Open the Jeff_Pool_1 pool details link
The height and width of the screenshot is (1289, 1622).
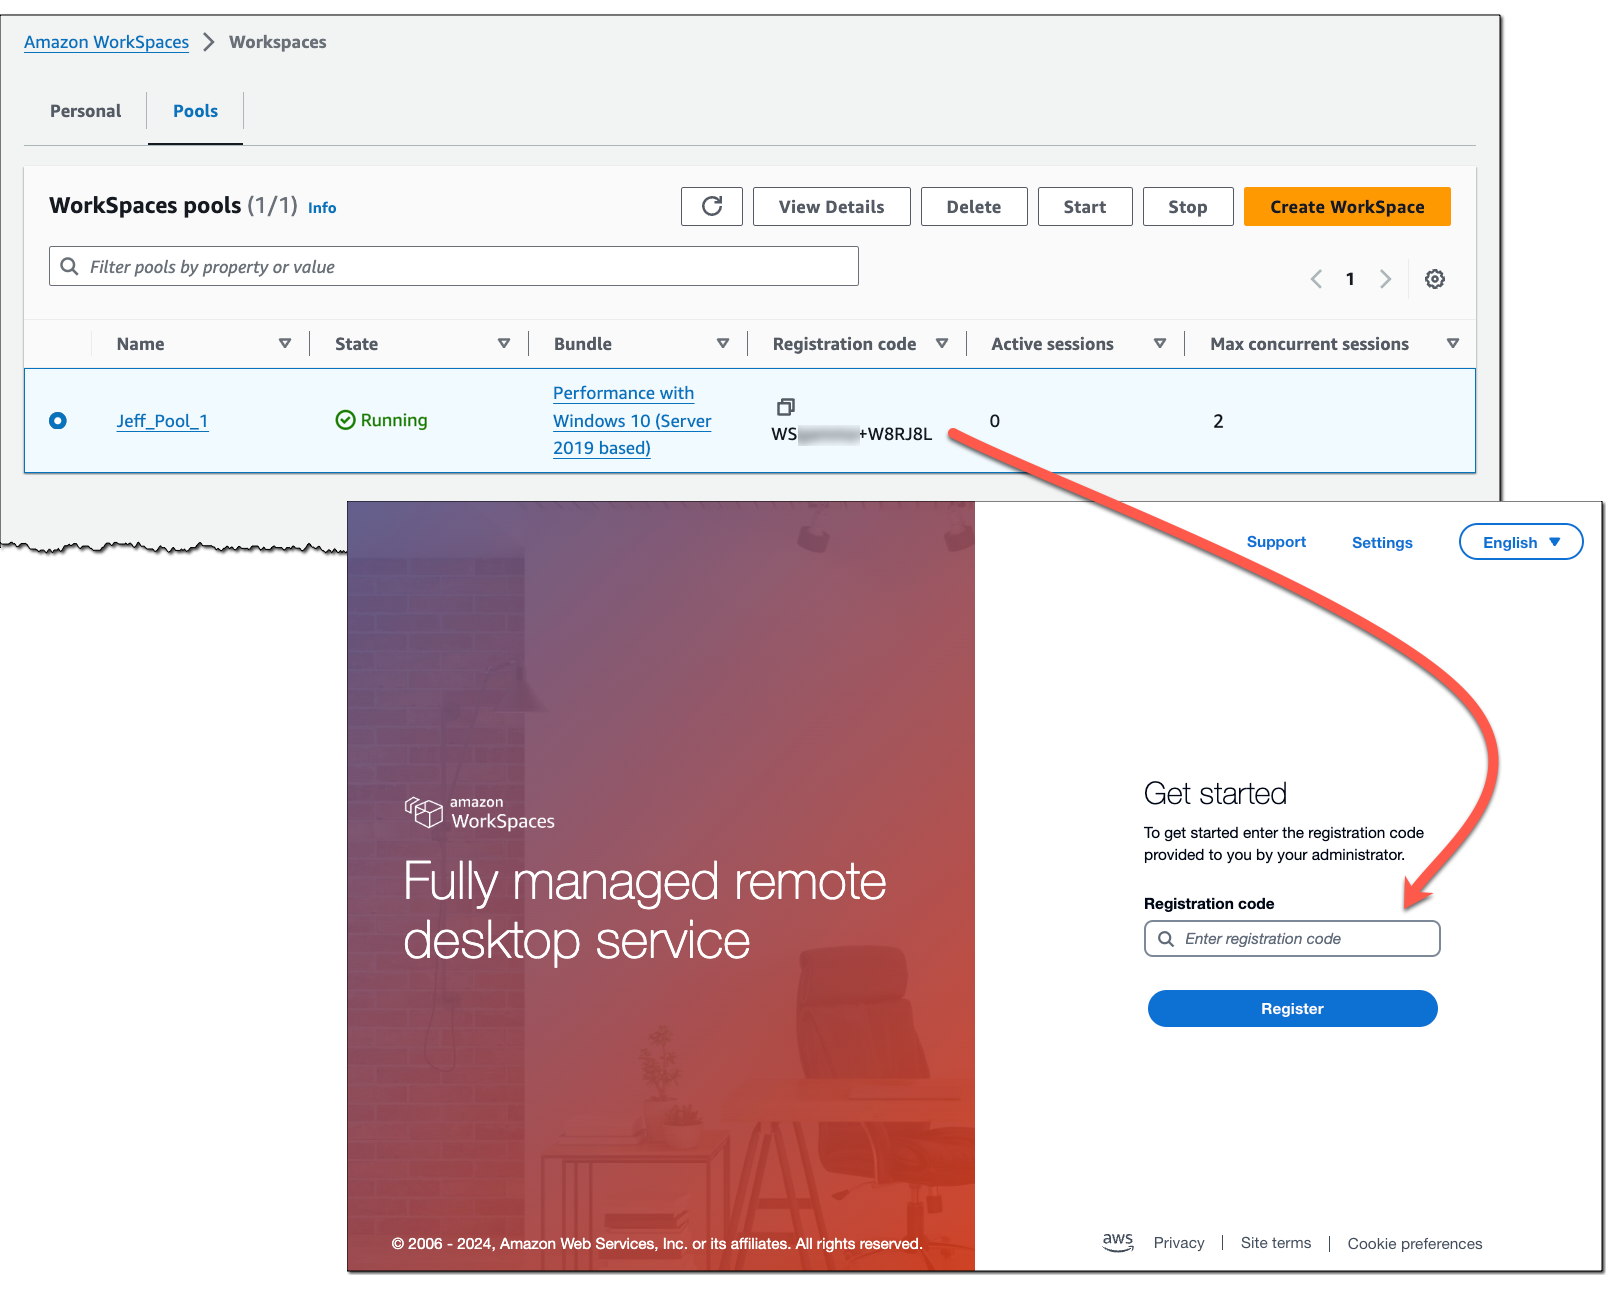162,421
